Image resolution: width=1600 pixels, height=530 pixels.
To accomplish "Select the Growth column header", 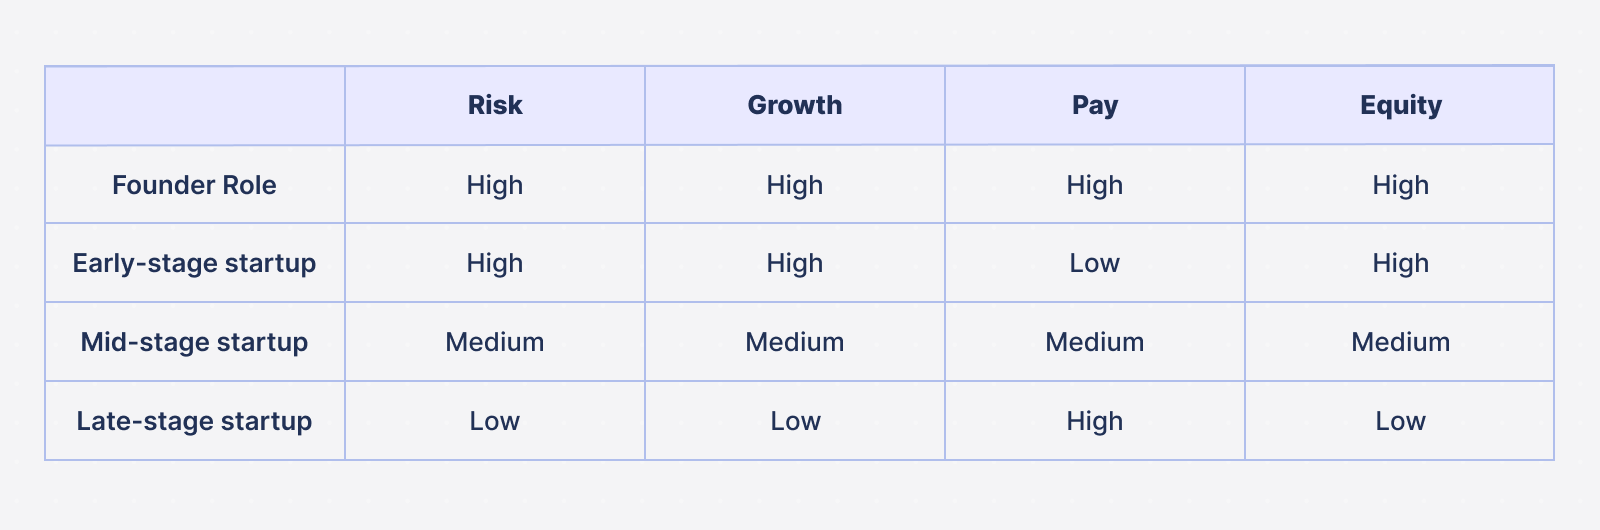I will coord(795,105).
